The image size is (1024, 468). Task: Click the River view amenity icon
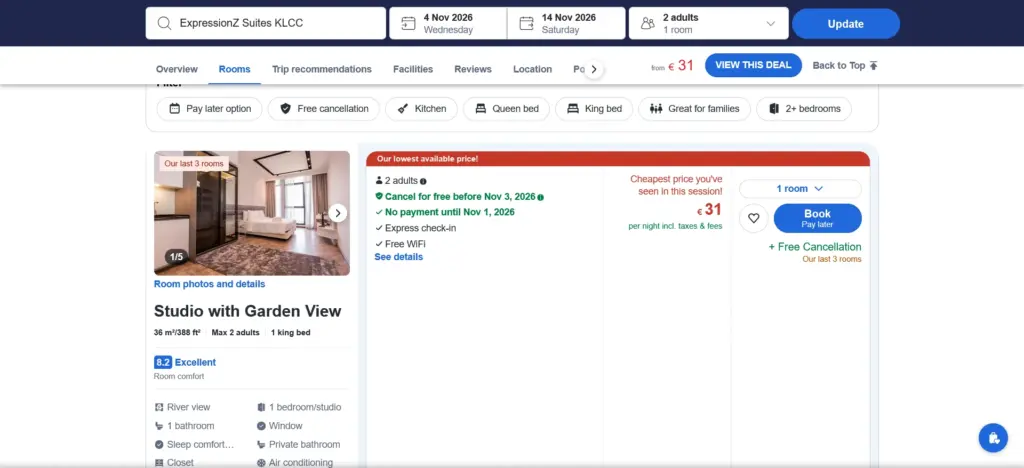pos(159,407)
